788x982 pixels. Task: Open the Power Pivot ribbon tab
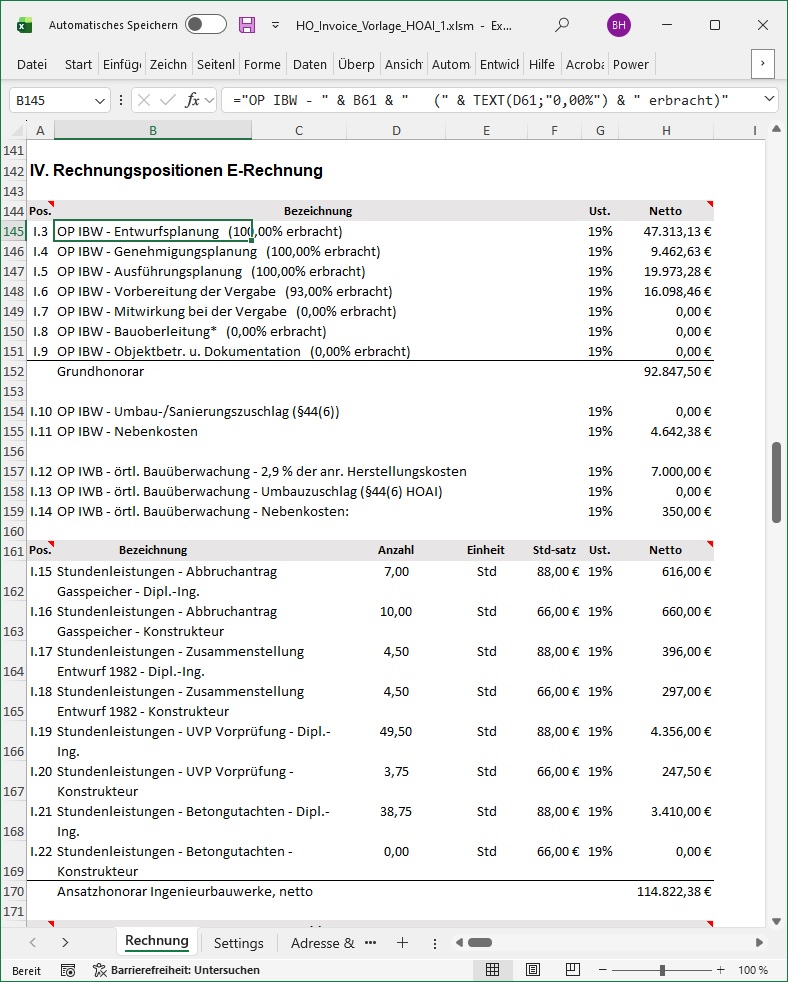[x=631, y=65]
